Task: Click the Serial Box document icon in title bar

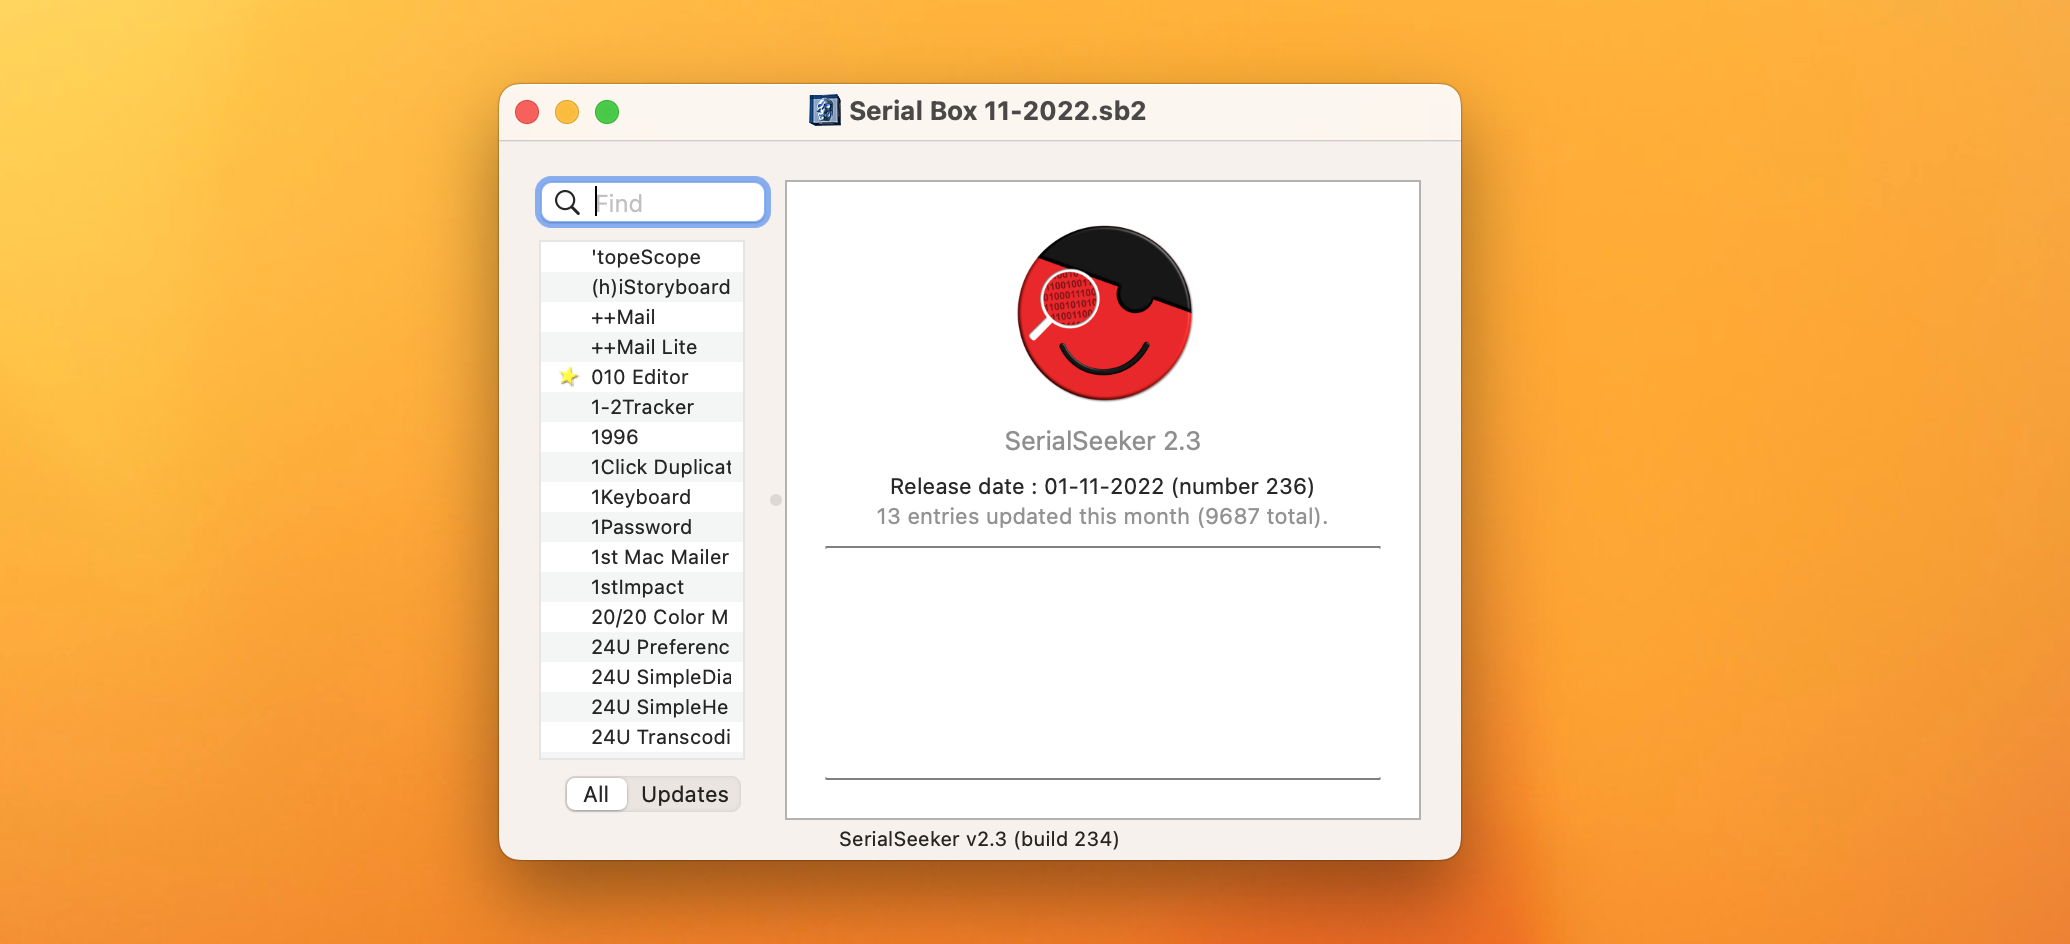Action: tap(825, 110)
